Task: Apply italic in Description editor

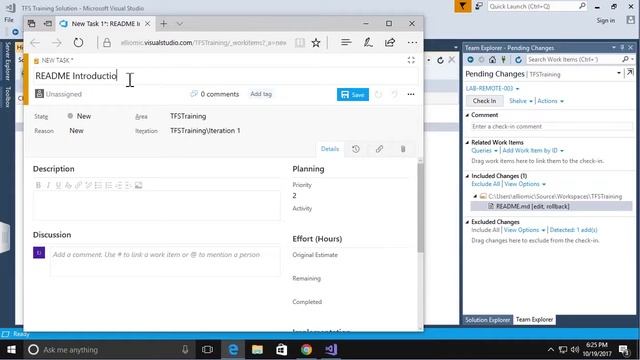Action: pos(48,185)
